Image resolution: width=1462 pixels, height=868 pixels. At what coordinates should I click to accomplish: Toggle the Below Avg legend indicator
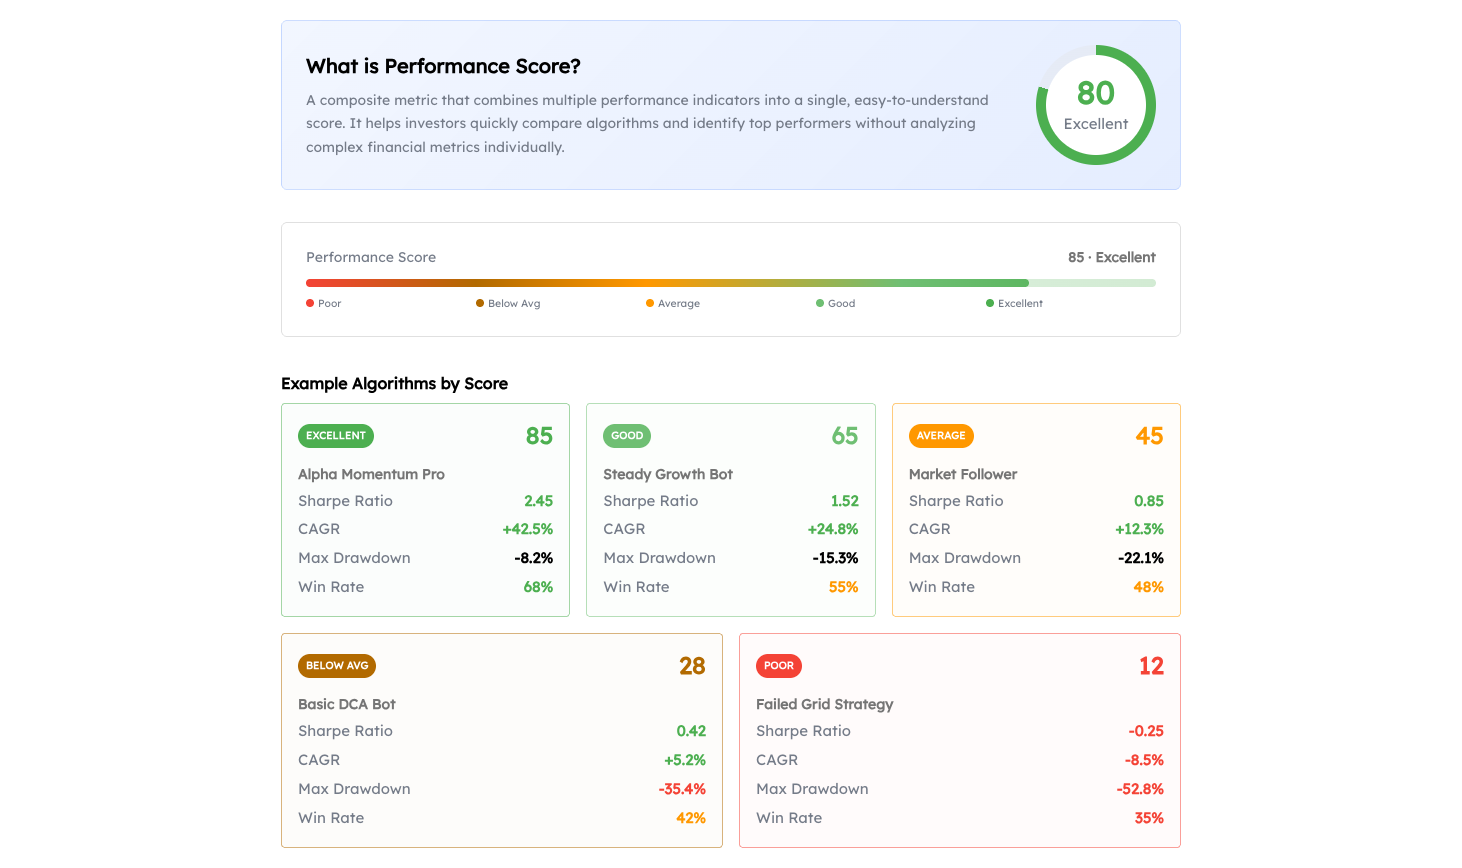click(x=479, y=303)
